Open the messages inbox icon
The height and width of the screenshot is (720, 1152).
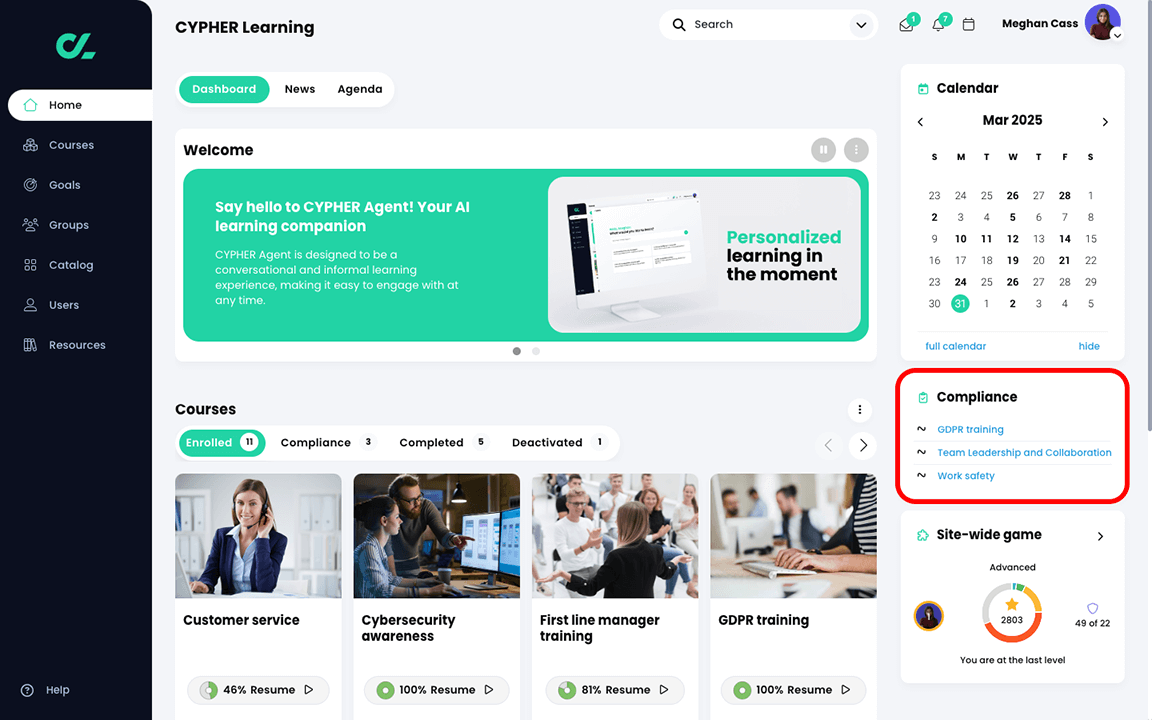click(907, 25)
